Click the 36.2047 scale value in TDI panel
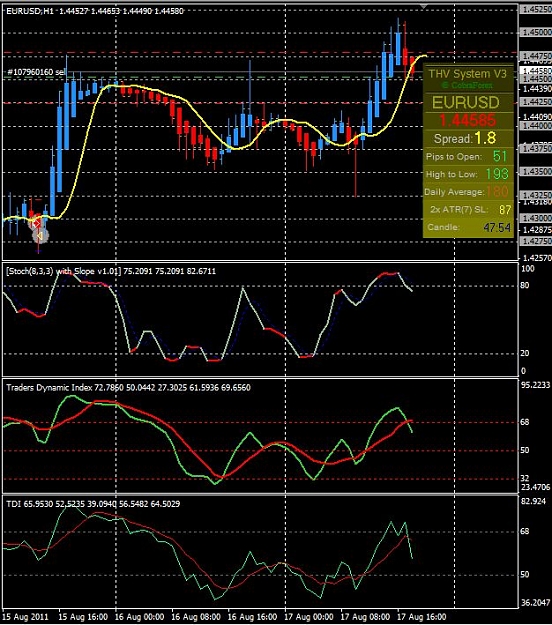552x625 pixels. [x=536, y=603]
